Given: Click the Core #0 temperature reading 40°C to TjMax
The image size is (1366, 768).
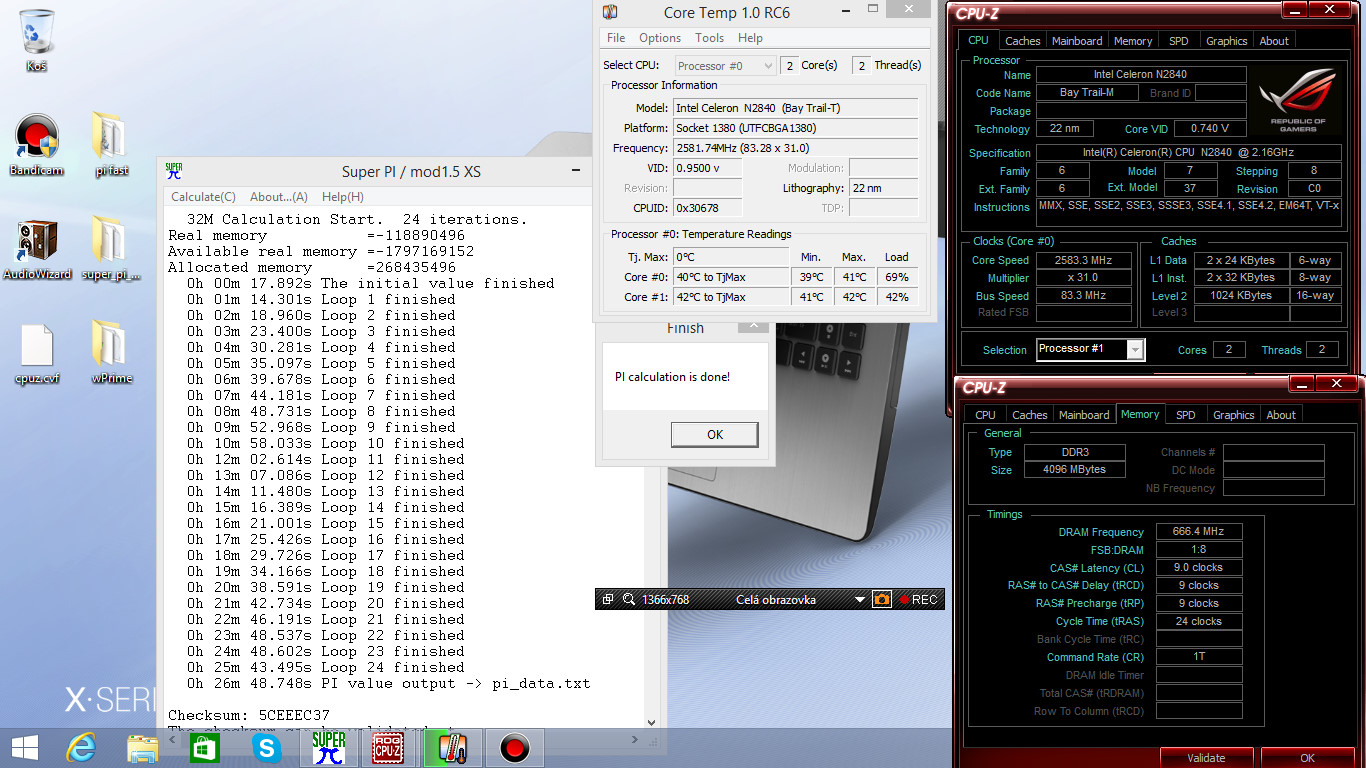Looking at the screenshot, I should (731, 277).
